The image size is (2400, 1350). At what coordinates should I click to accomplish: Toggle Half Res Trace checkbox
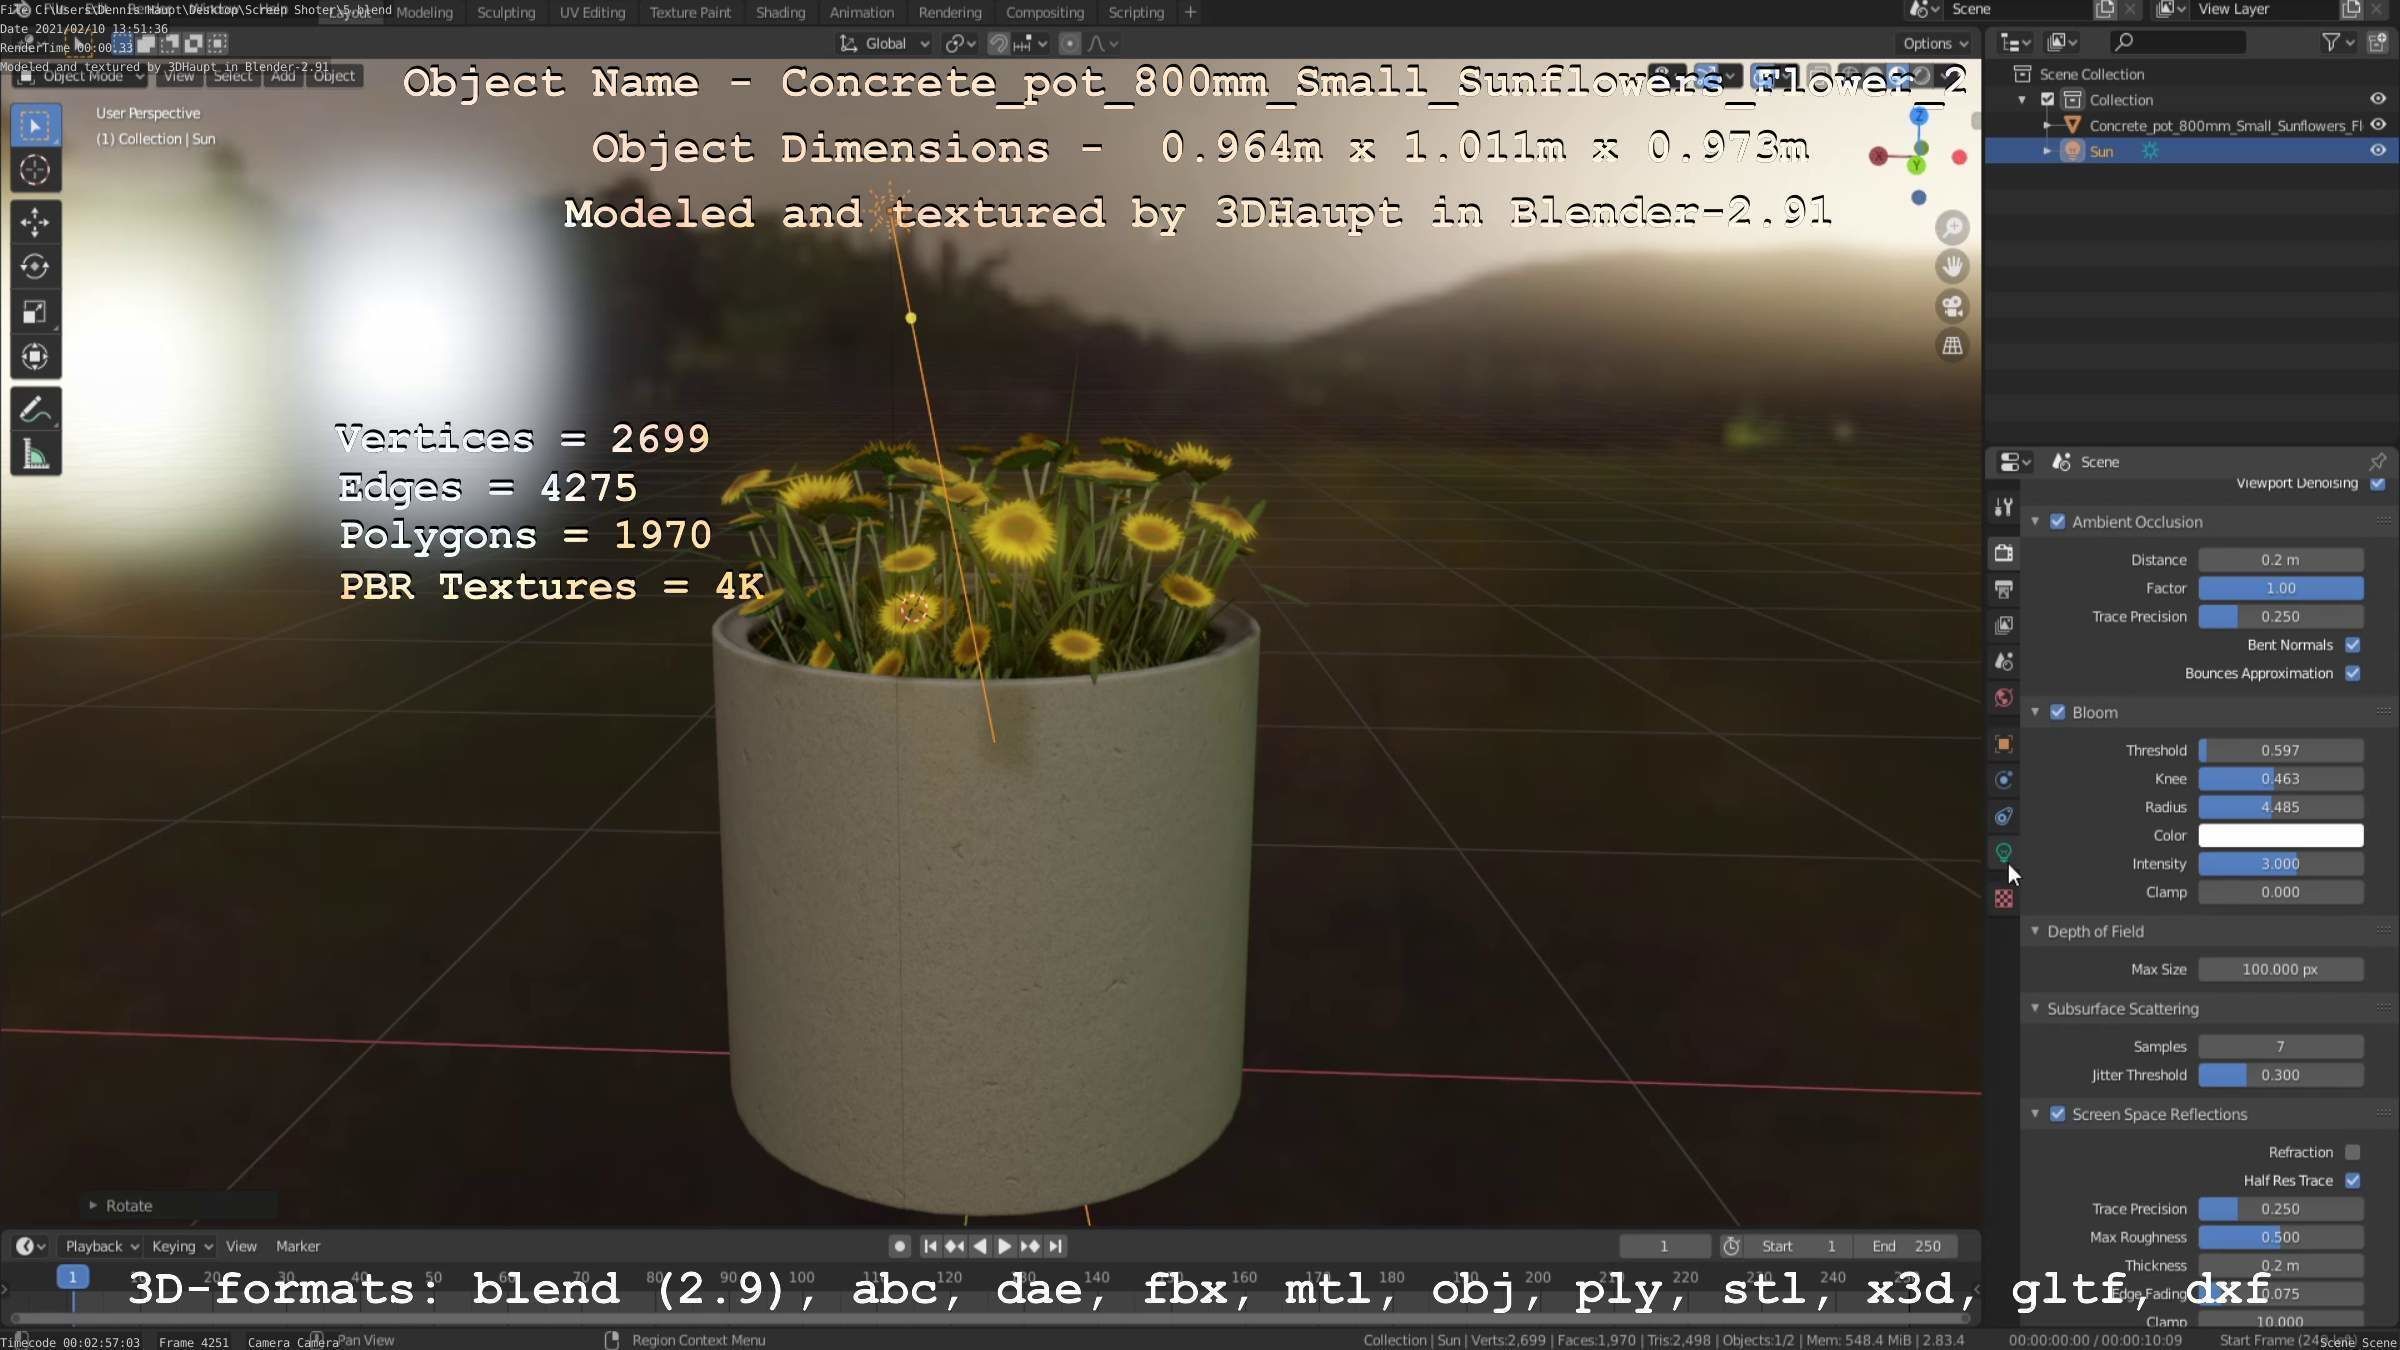pyautogui.click(x=2353, y=1180)
